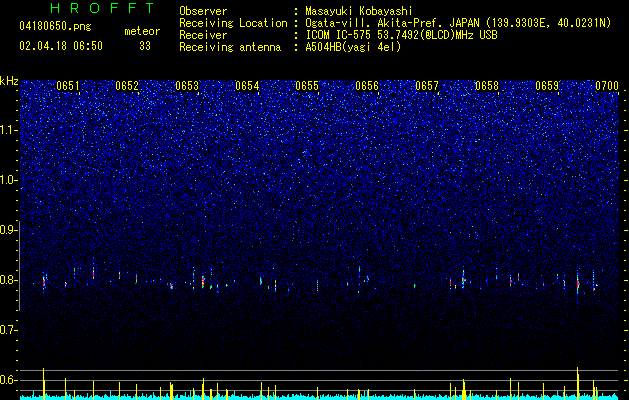Click observer name Masayuki Kobayashi
This screenshot has width=629, height=400.
click(359, 11)
